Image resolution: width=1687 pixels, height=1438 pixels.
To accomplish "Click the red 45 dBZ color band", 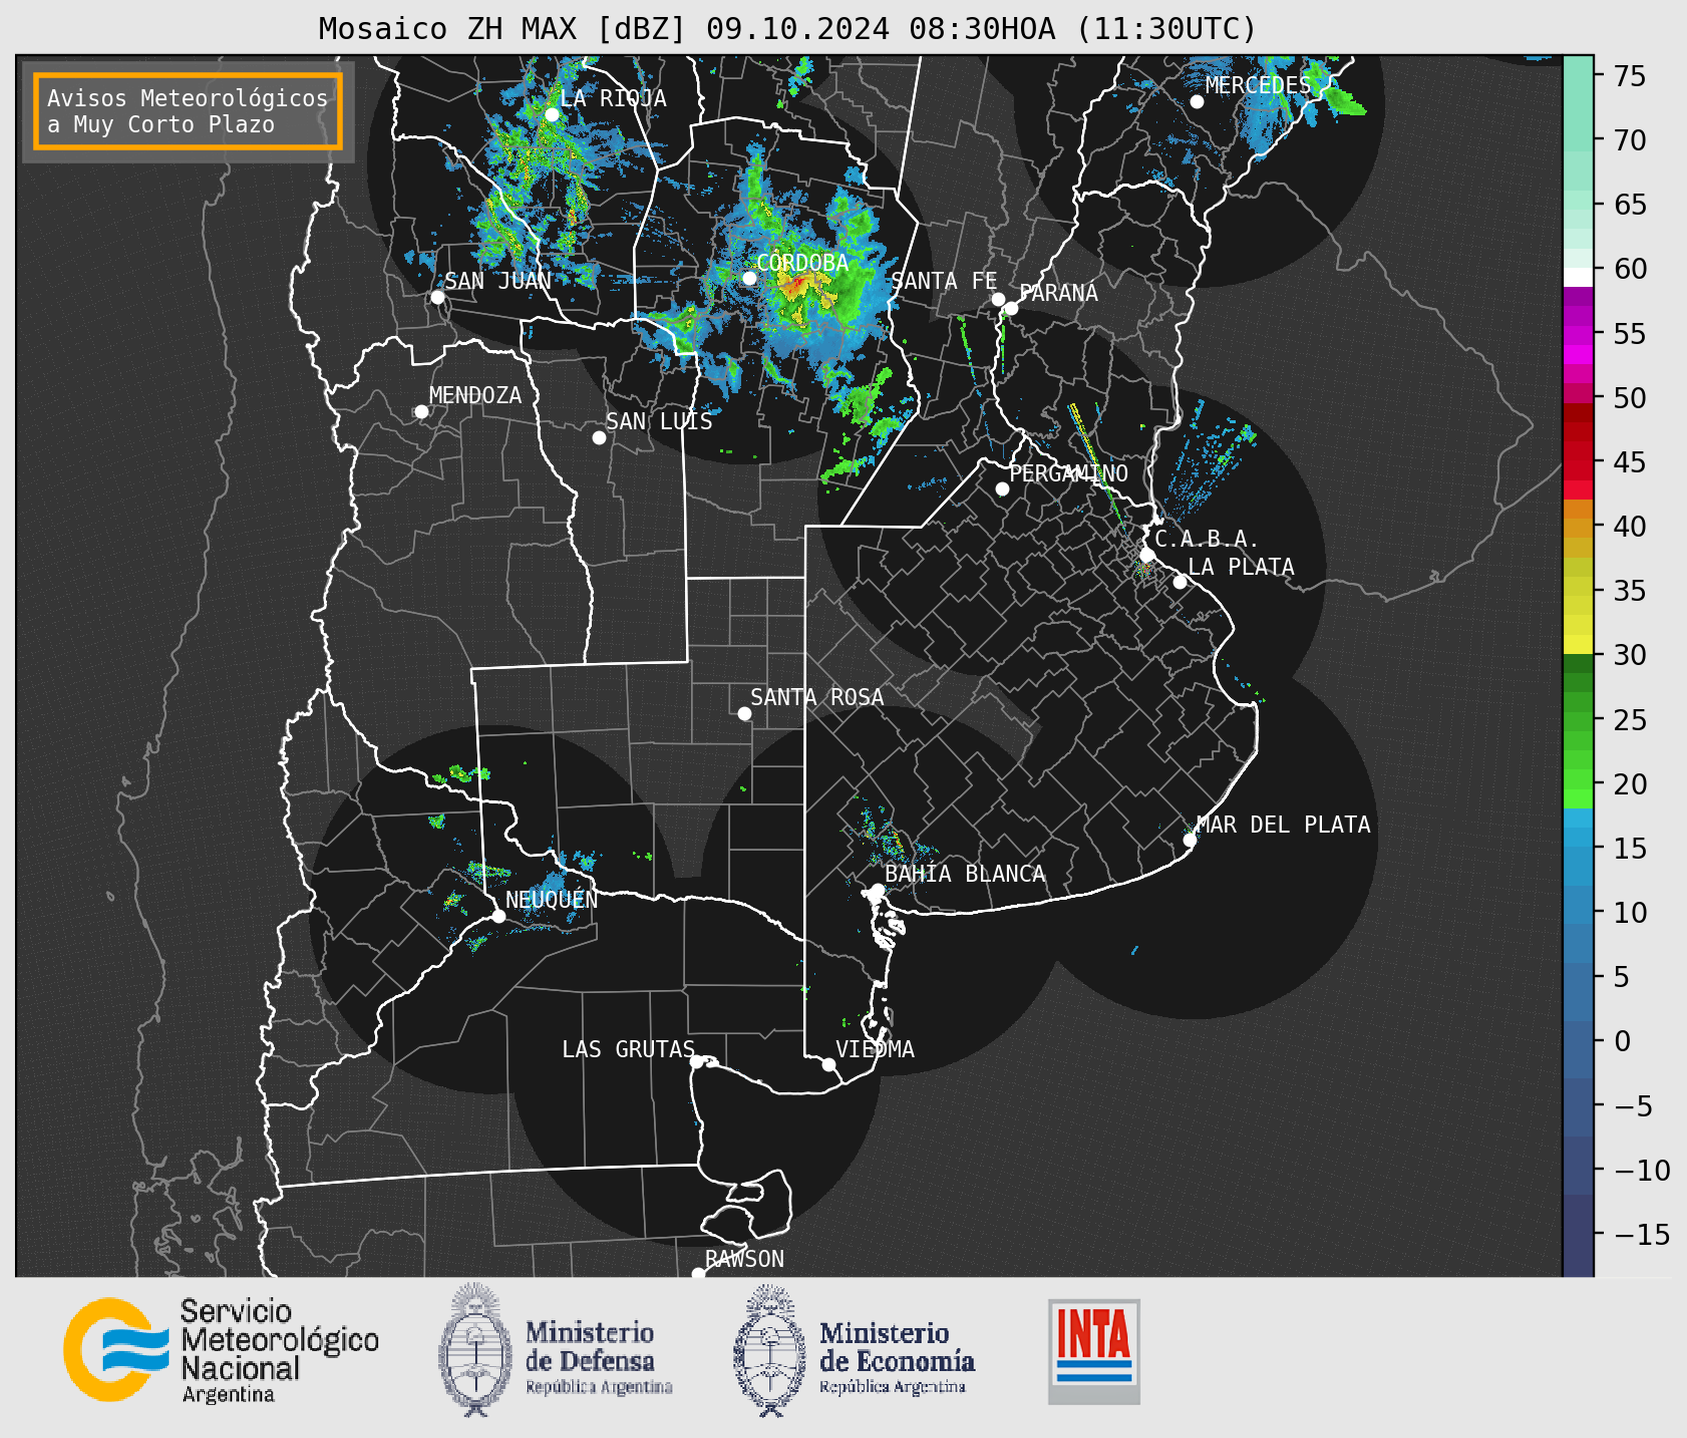I will pos(1578,461).
